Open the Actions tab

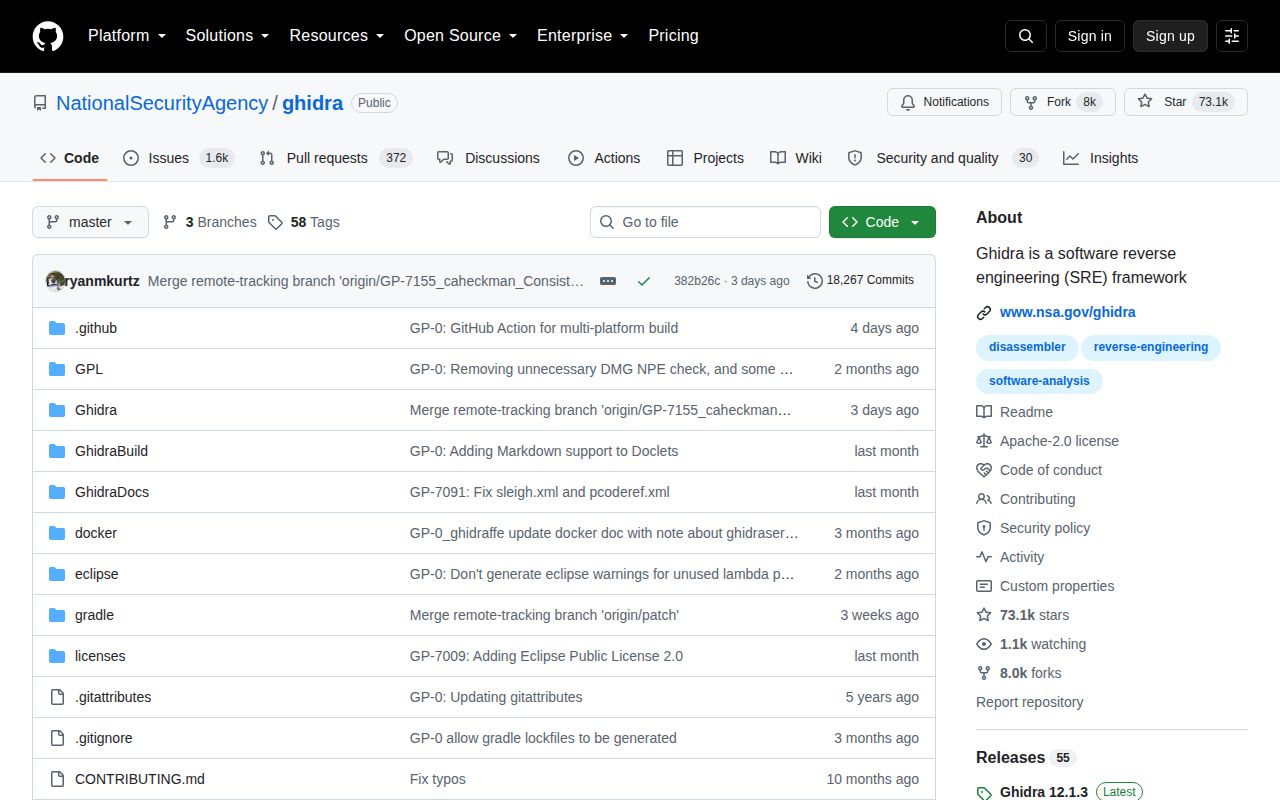(x=604, y=158)
